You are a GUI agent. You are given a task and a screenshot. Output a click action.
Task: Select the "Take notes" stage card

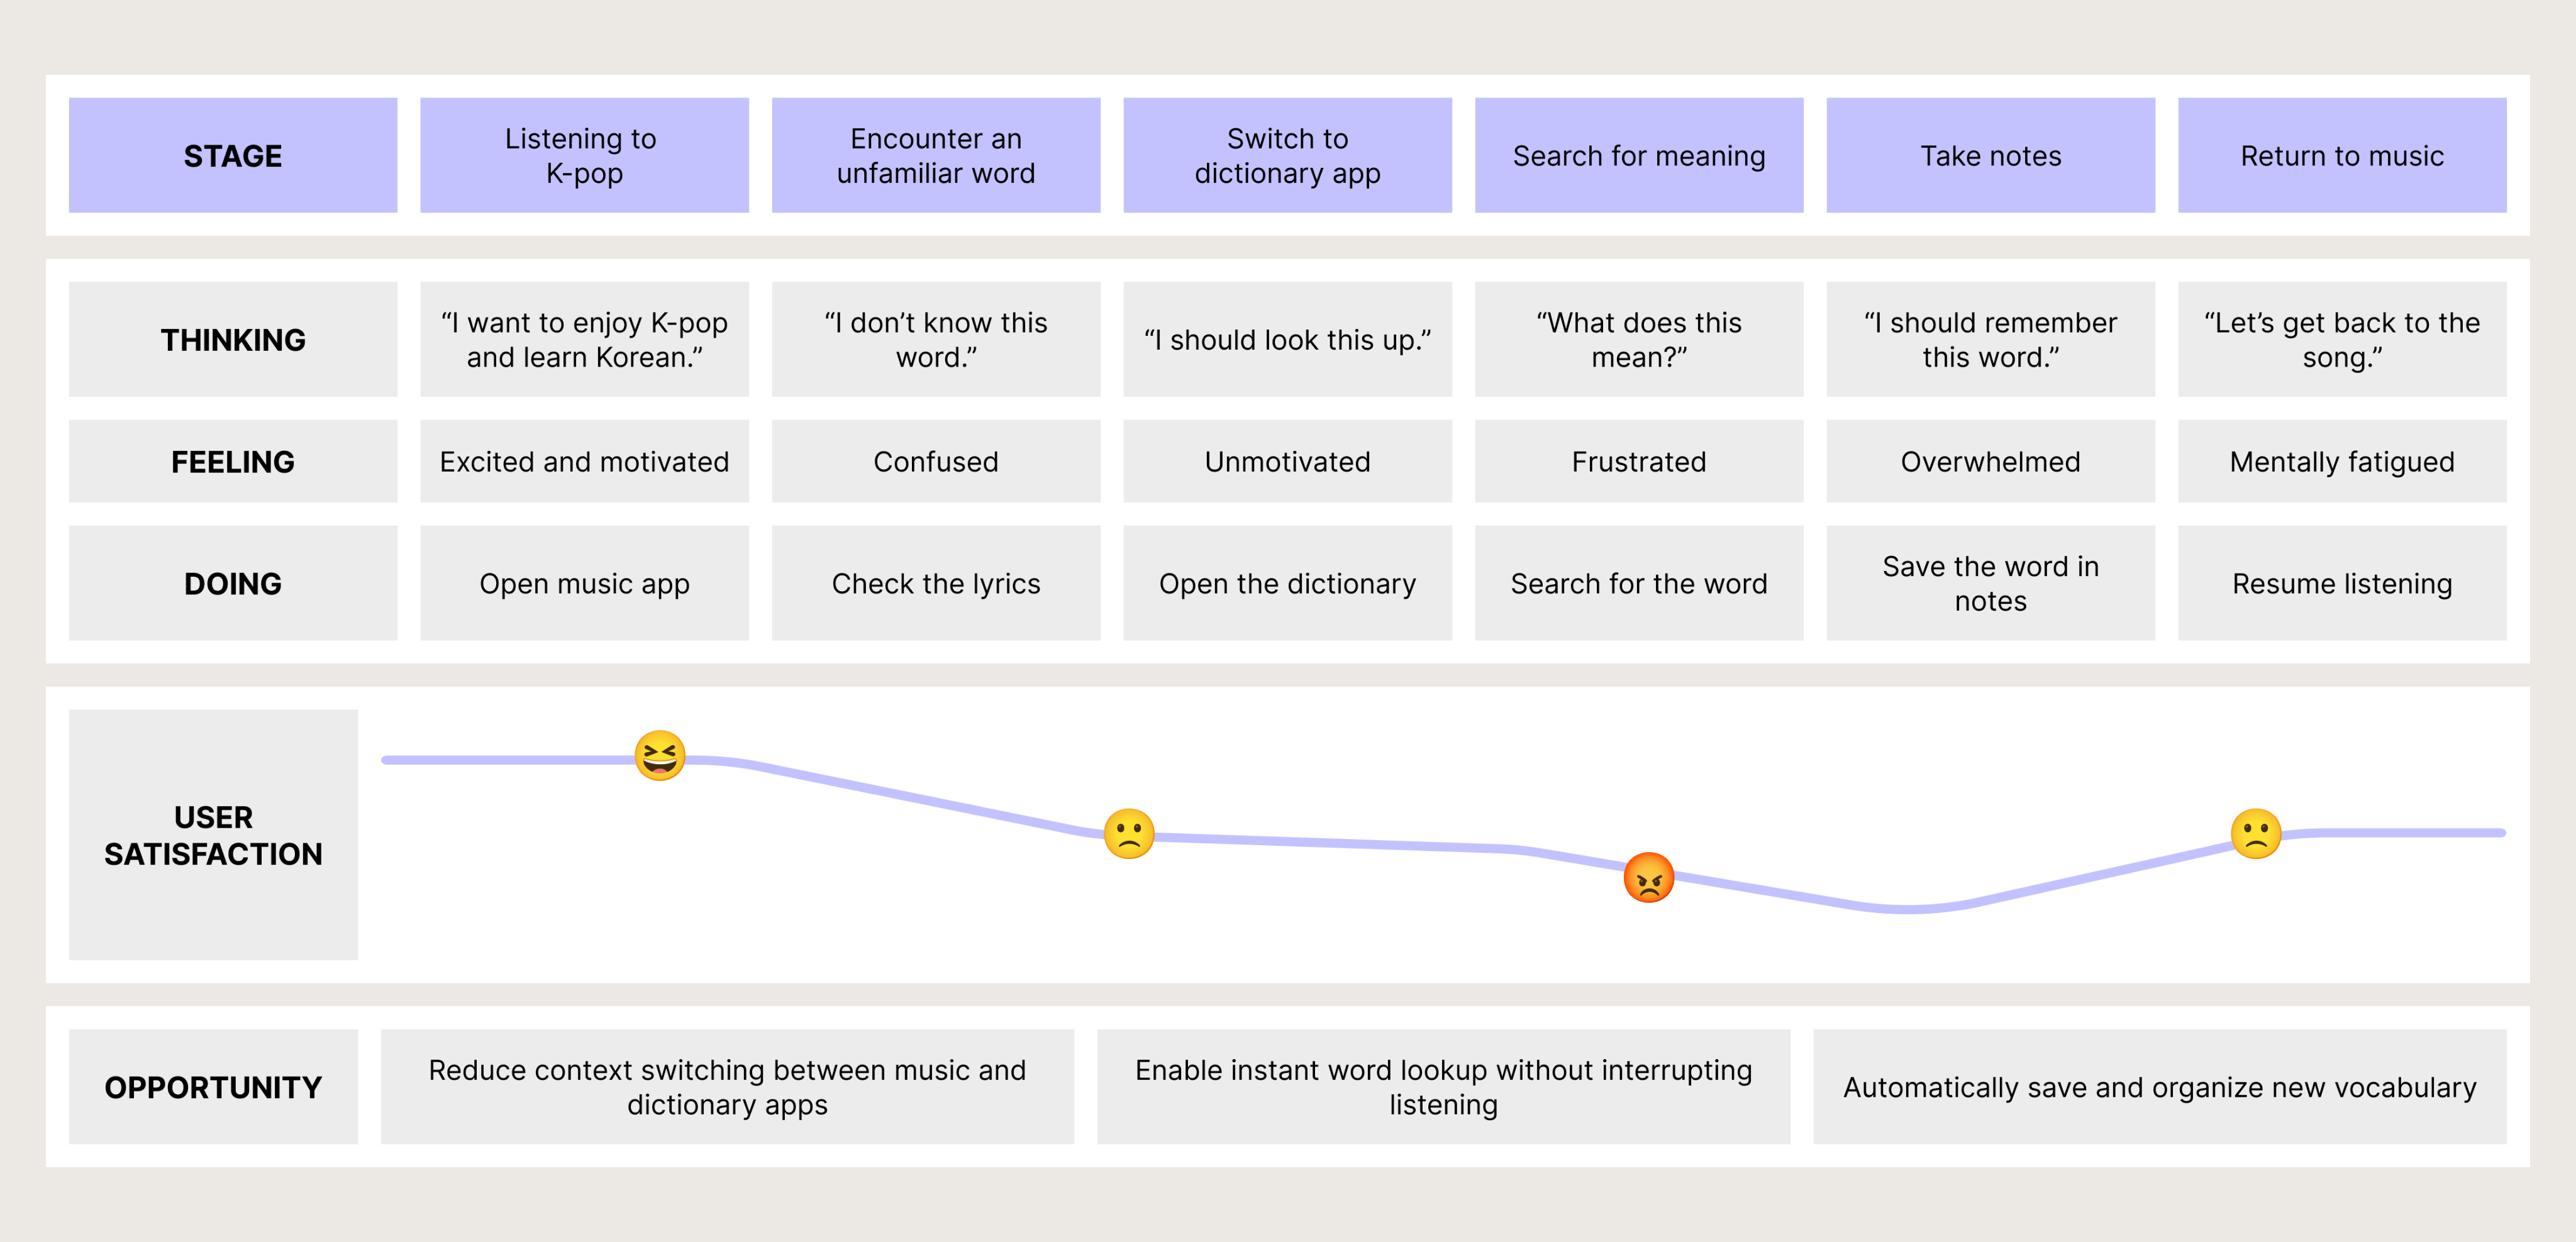click(x=1990, y=155)
